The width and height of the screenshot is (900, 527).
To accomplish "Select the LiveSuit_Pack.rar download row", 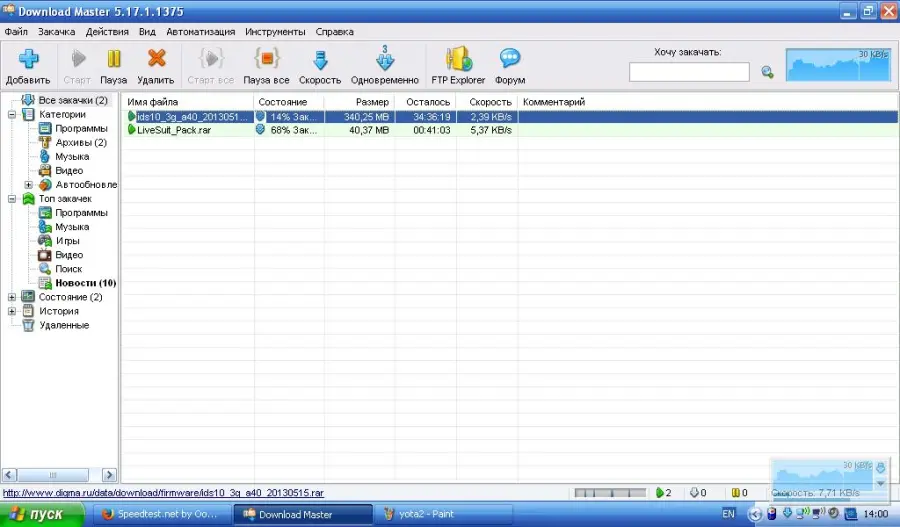I will (x=510, y=130).
